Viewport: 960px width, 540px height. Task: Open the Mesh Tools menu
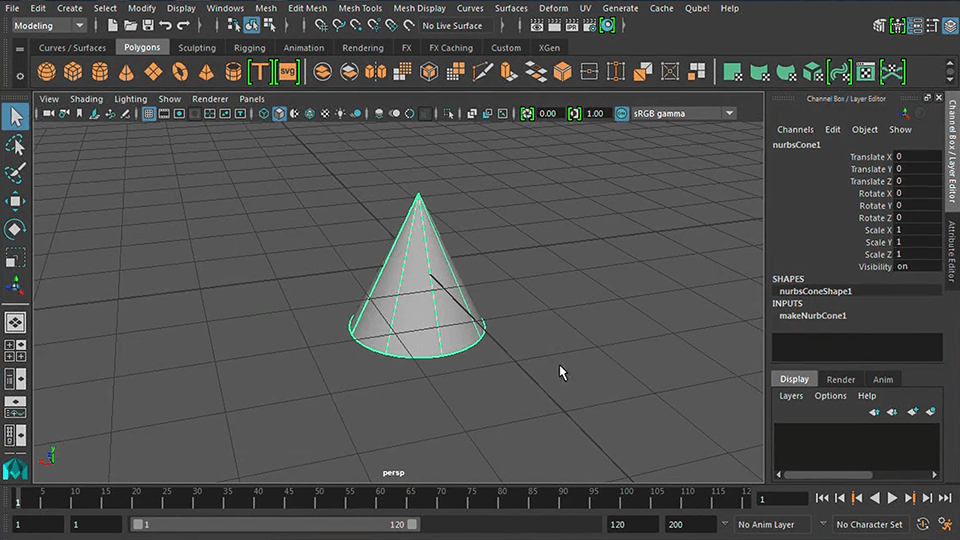[x=360, y=9]
